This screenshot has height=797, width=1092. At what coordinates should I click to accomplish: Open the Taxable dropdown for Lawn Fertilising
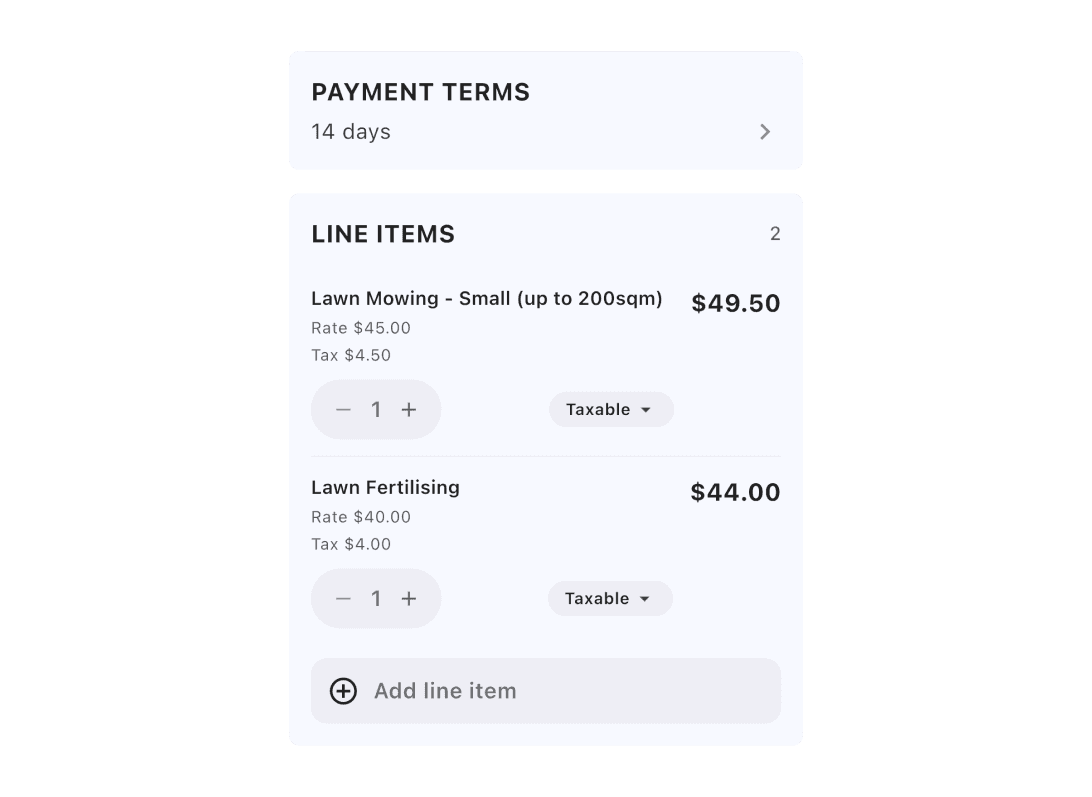610,598
